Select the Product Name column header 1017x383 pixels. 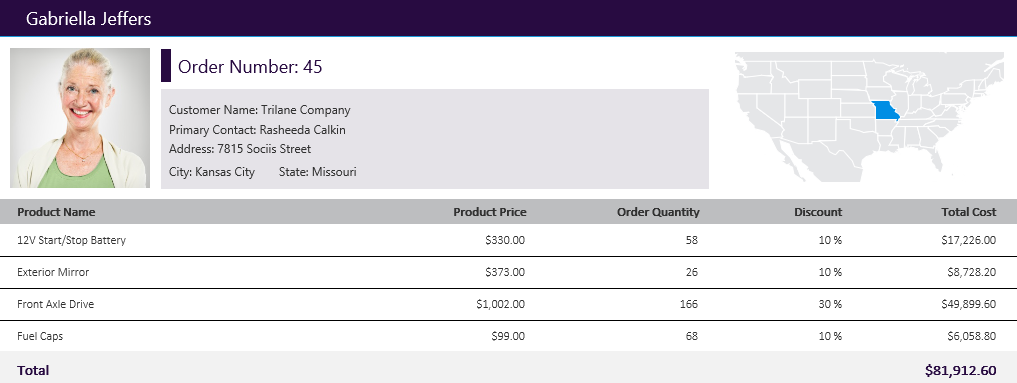(56, 212)
